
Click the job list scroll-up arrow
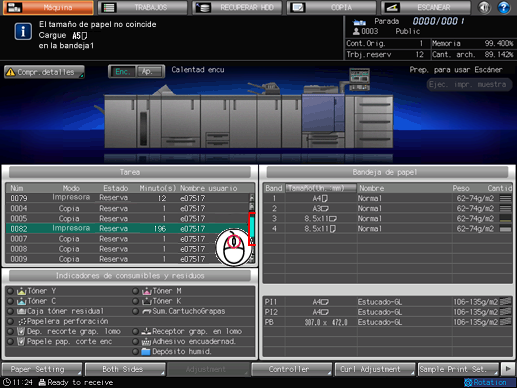(252, 197)
